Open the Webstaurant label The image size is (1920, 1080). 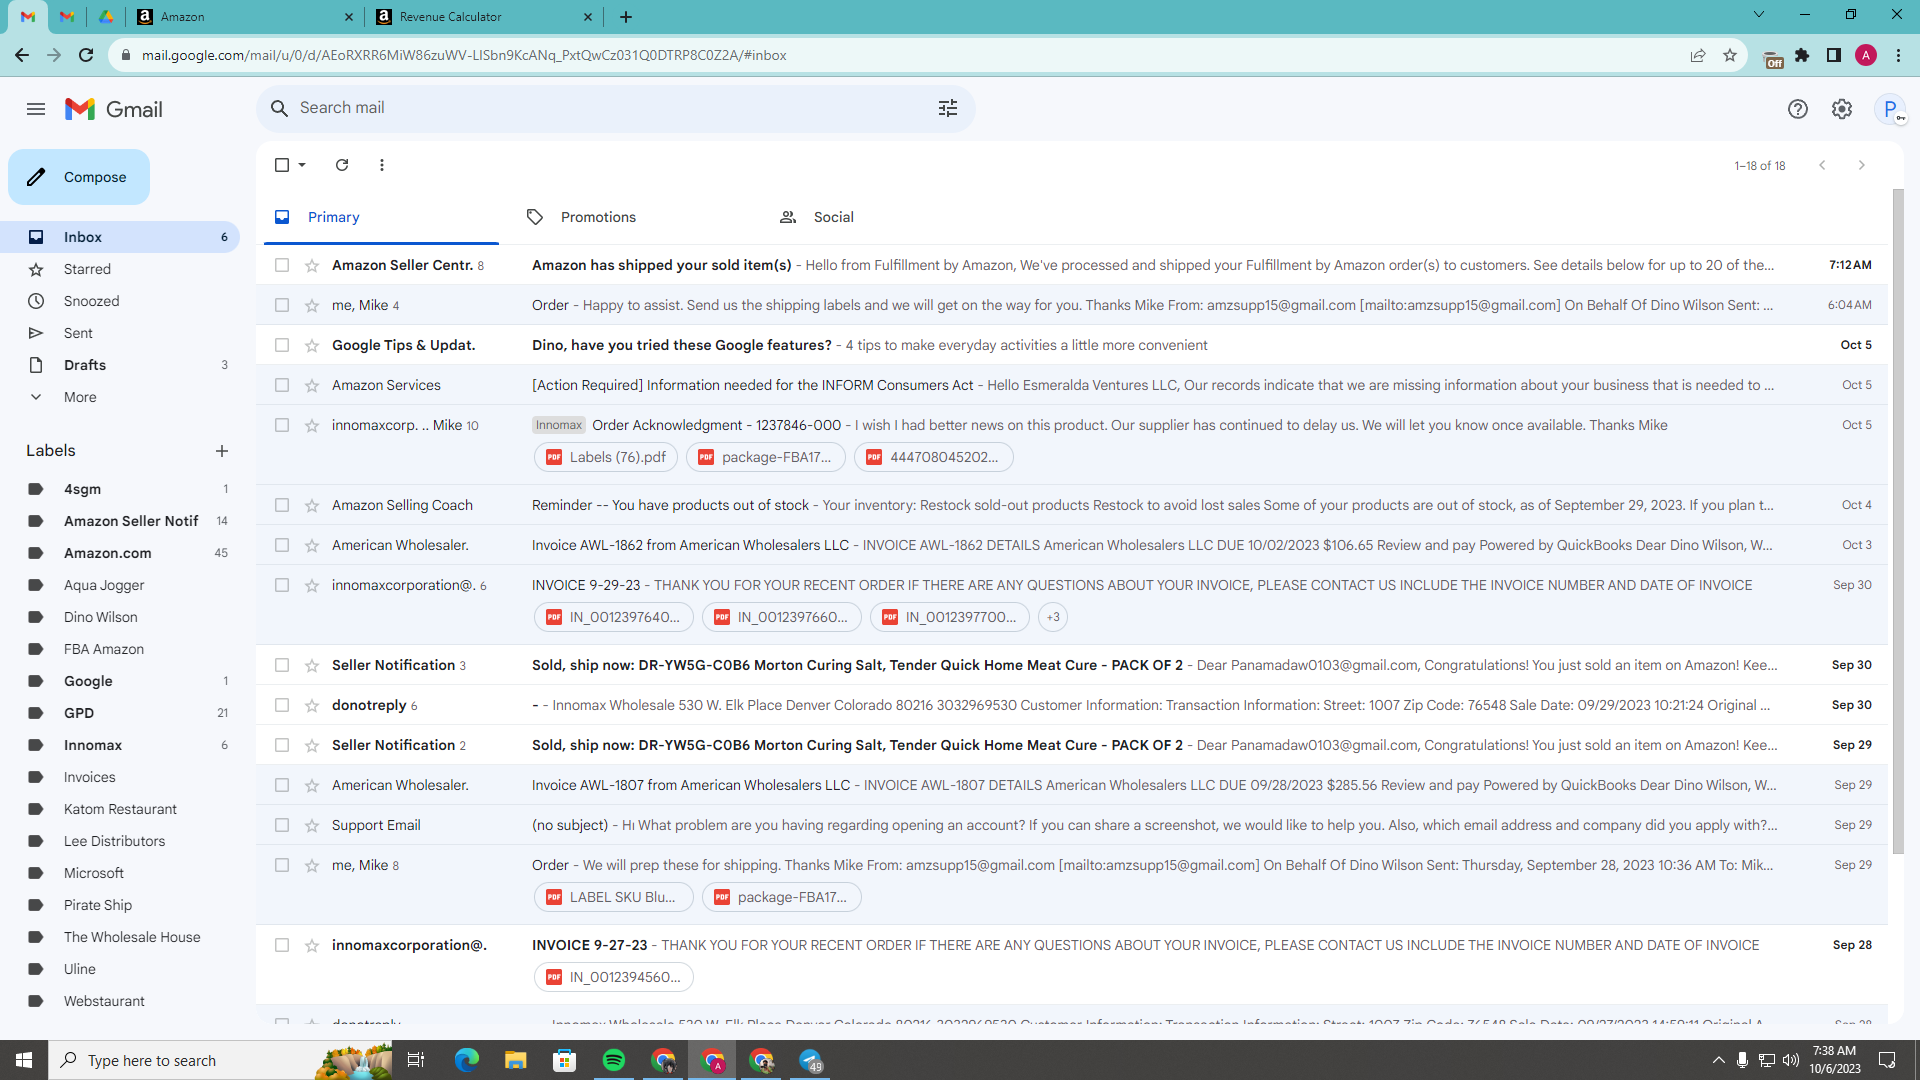(104, 1001)
